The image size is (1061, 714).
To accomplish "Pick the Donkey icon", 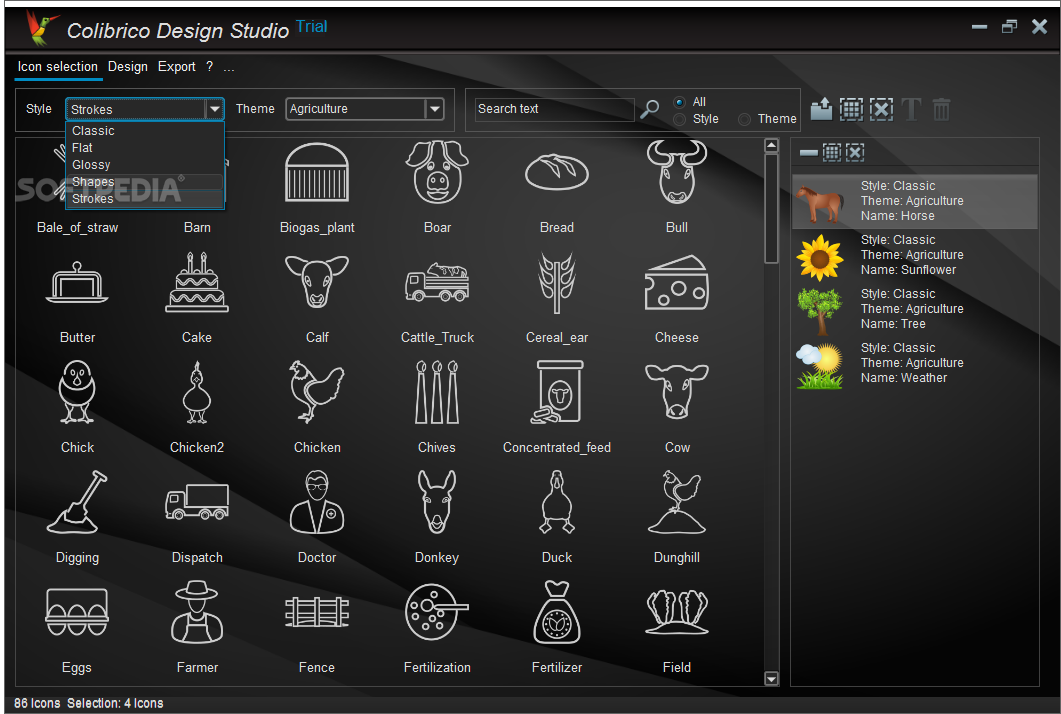I will (x=437, y=502).
